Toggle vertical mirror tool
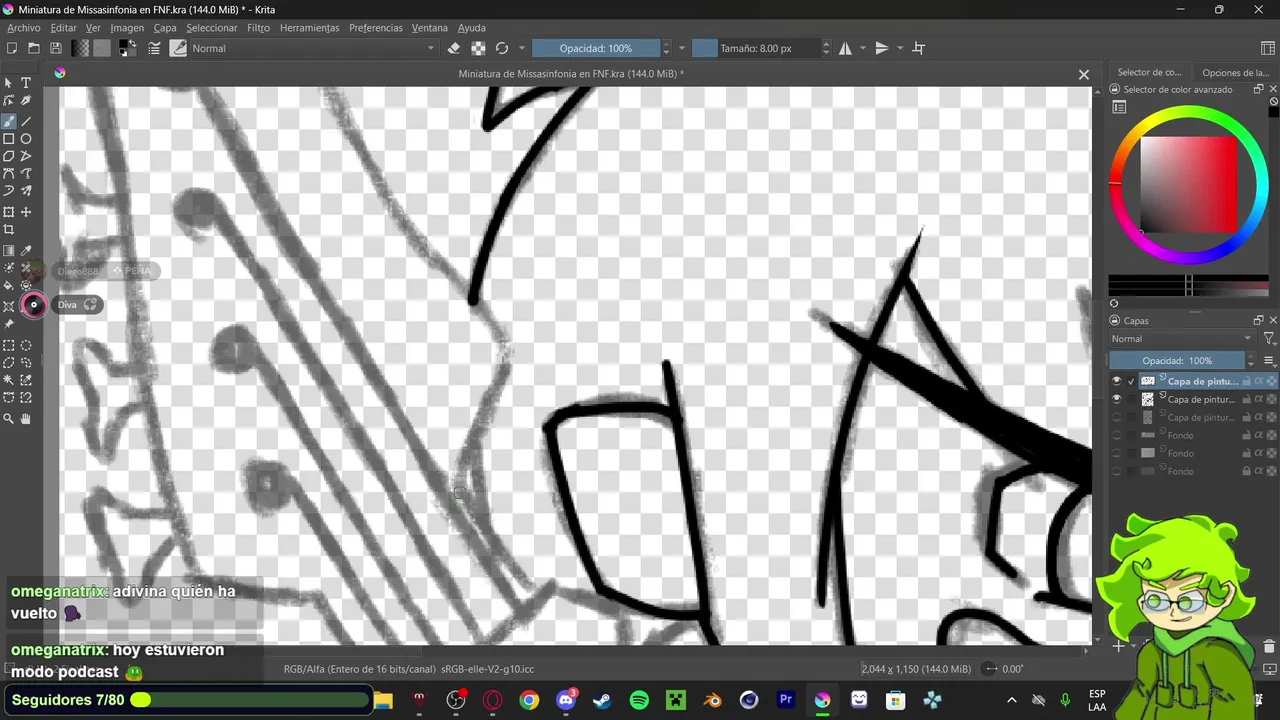Viewport: 1280px width, 720px height. pyautogui.click(x=882, y=48)
